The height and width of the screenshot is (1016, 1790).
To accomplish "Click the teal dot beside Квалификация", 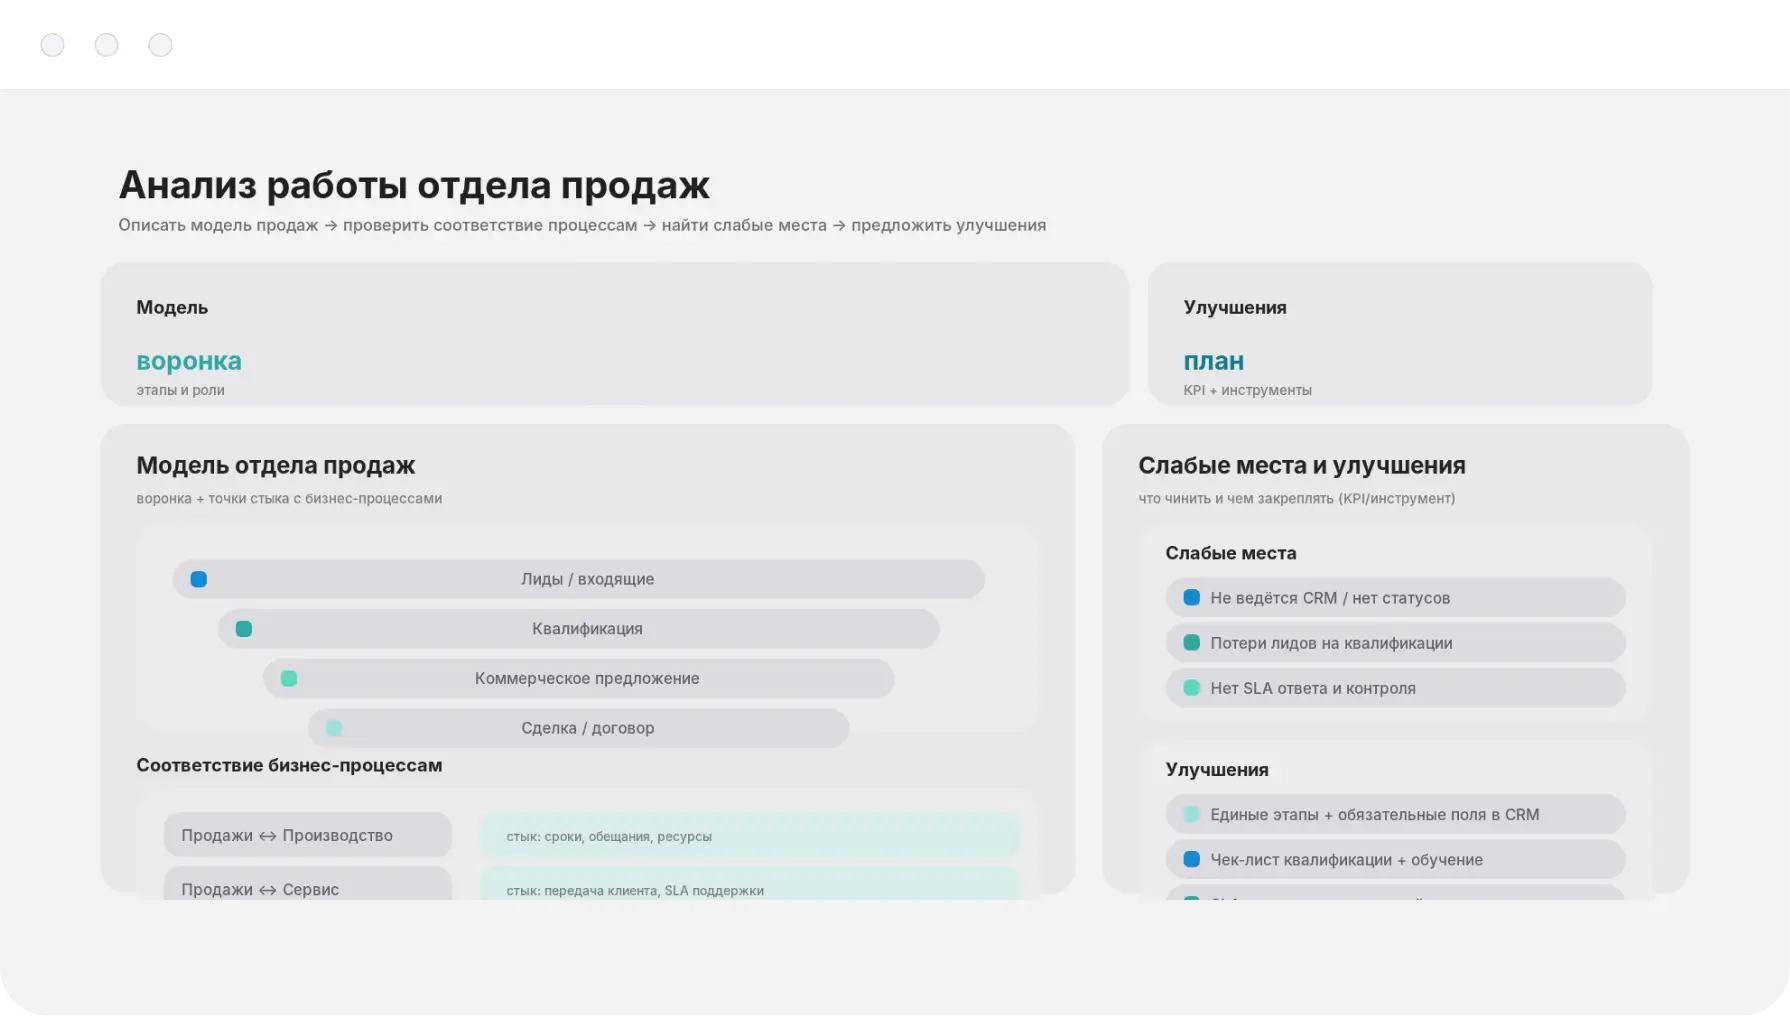I will coord(244,629).
